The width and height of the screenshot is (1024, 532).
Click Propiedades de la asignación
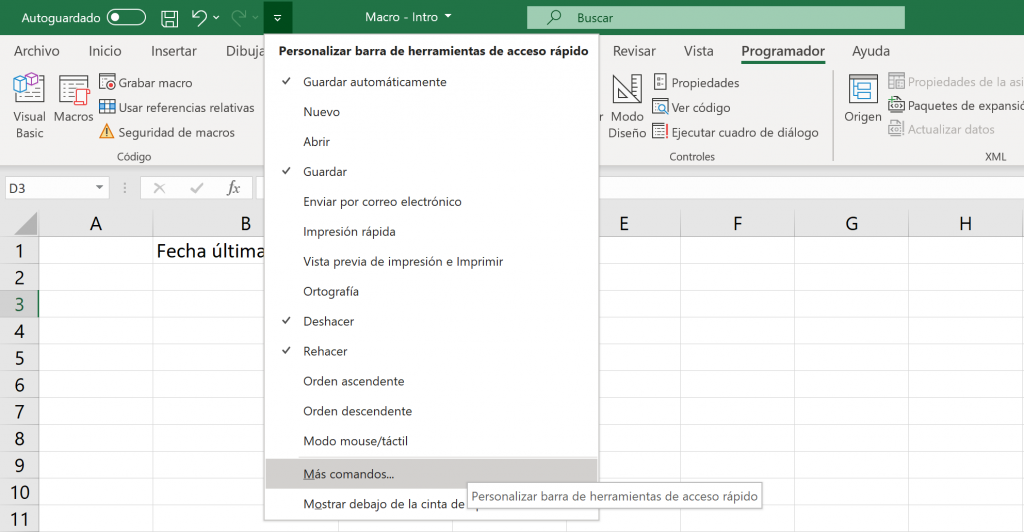[956, 82]
